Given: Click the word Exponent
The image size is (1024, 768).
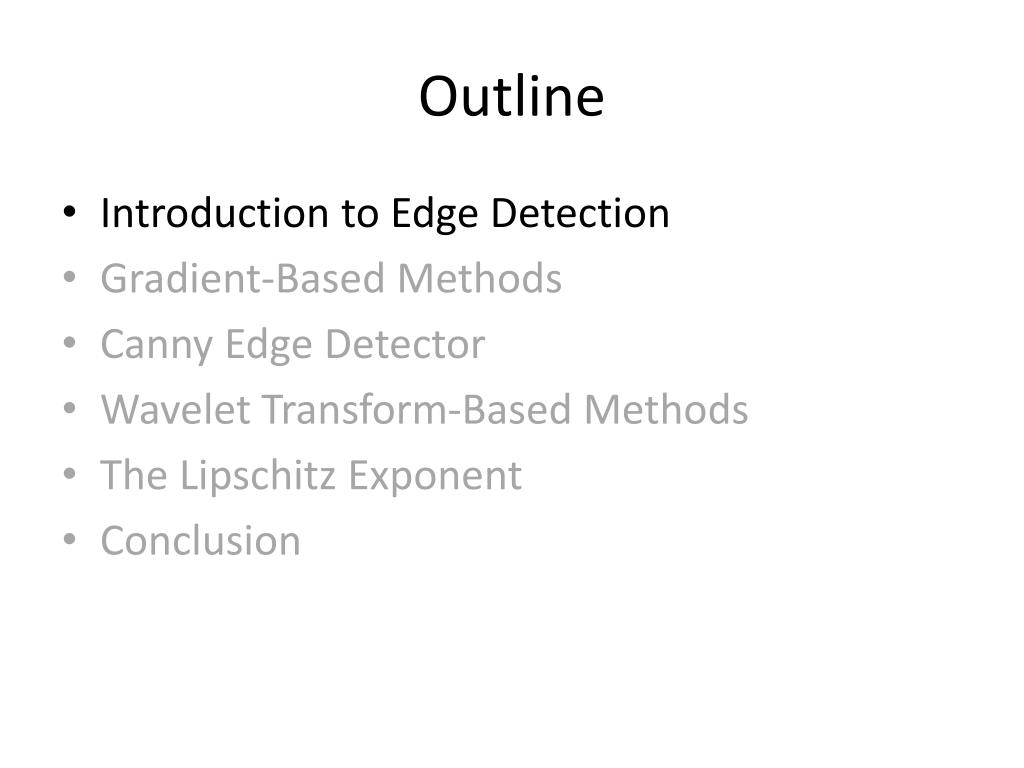Looking at the screenshot, I should tap(435, 477).
